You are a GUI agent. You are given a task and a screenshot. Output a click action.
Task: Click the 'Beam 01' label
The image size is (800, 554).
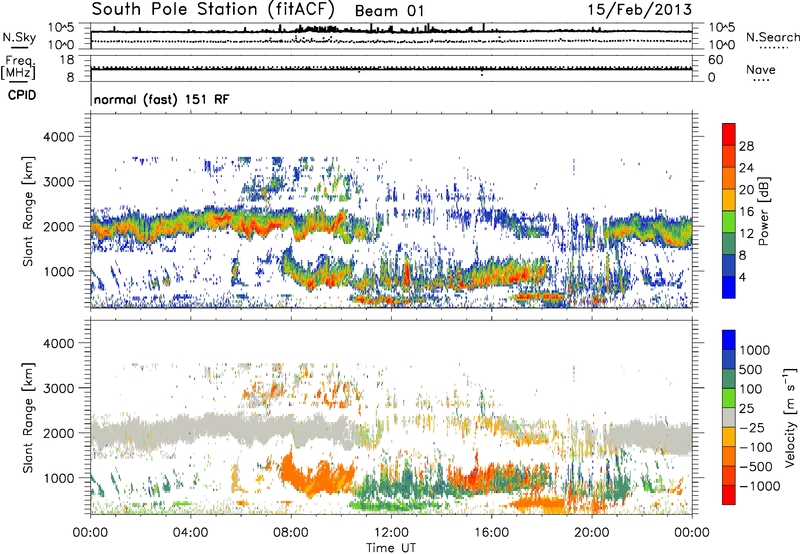(389, 11)
